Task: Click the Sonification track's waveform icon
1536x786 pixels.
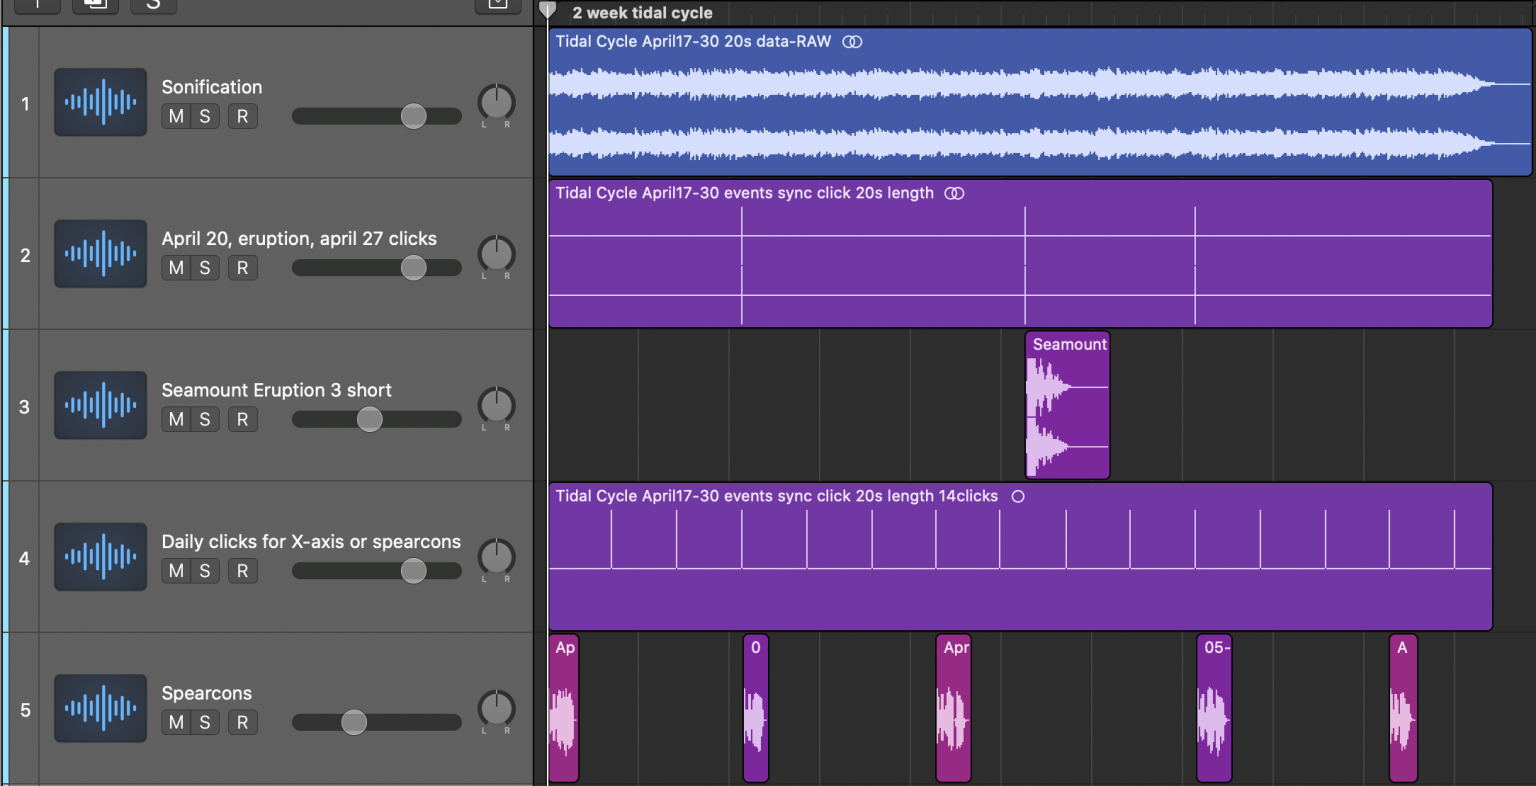Action: pos(100,101)
